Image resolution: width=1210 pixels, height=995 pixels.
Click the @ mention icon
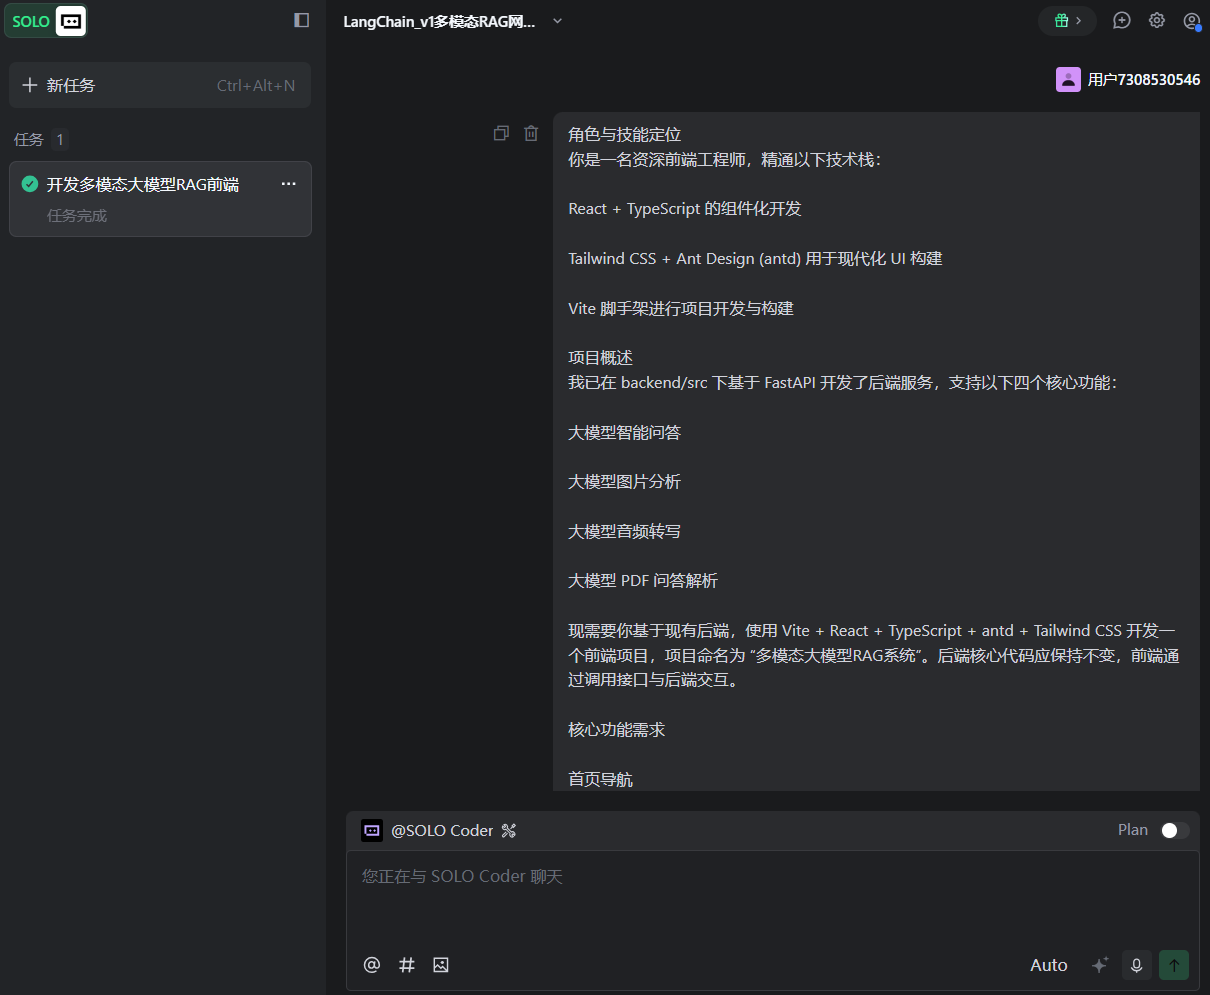[371, 965]
